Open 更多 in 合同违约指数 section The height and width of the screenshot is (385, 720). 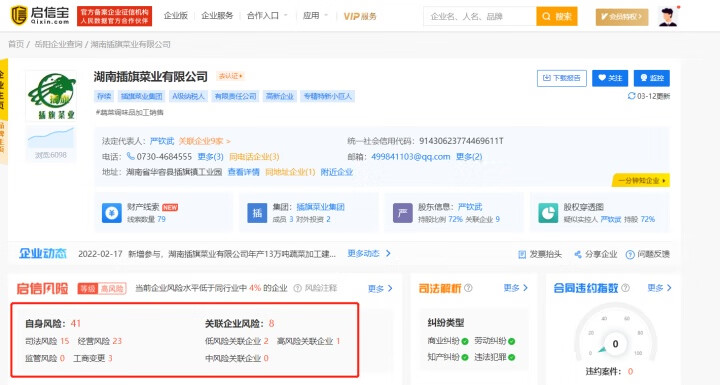[x=659, y=288]
